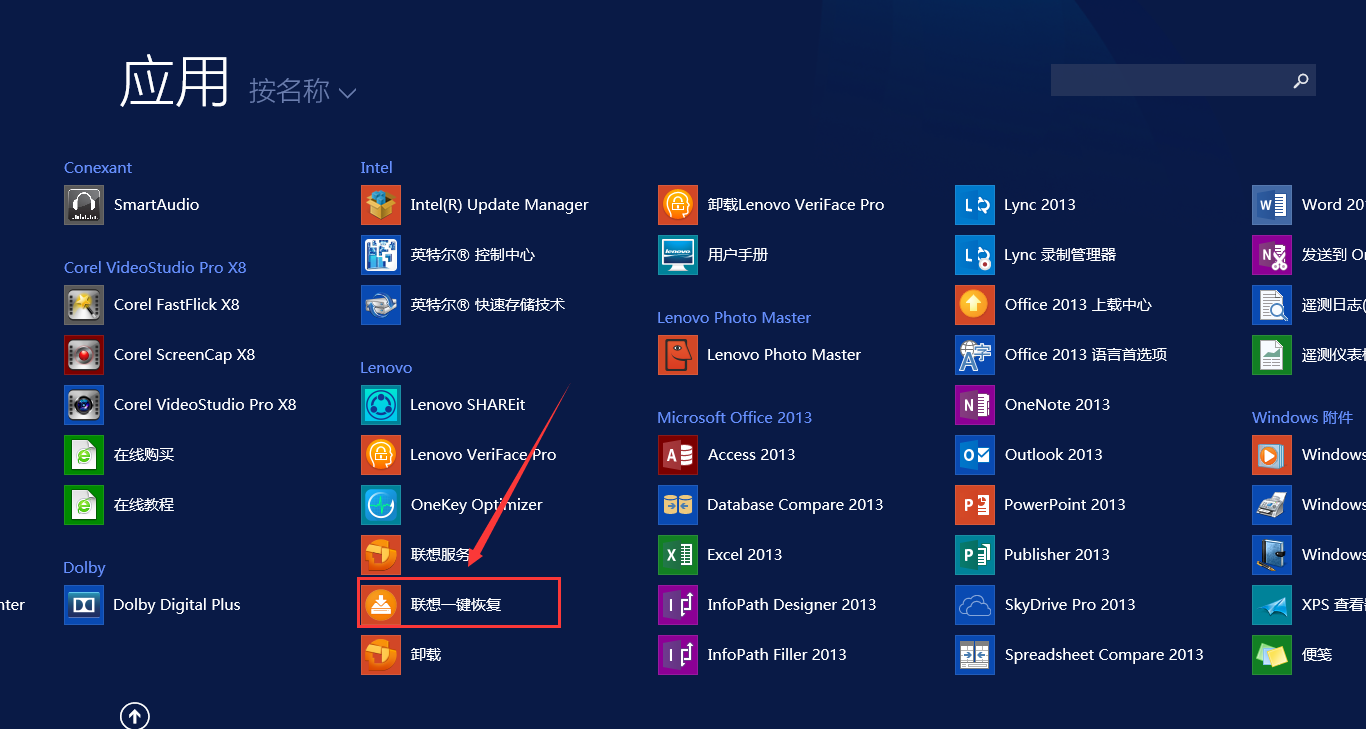Screen dimensions: 1366x729
Task: Click the Outlook 2013 label text
Action: (x=1054, y=455)
